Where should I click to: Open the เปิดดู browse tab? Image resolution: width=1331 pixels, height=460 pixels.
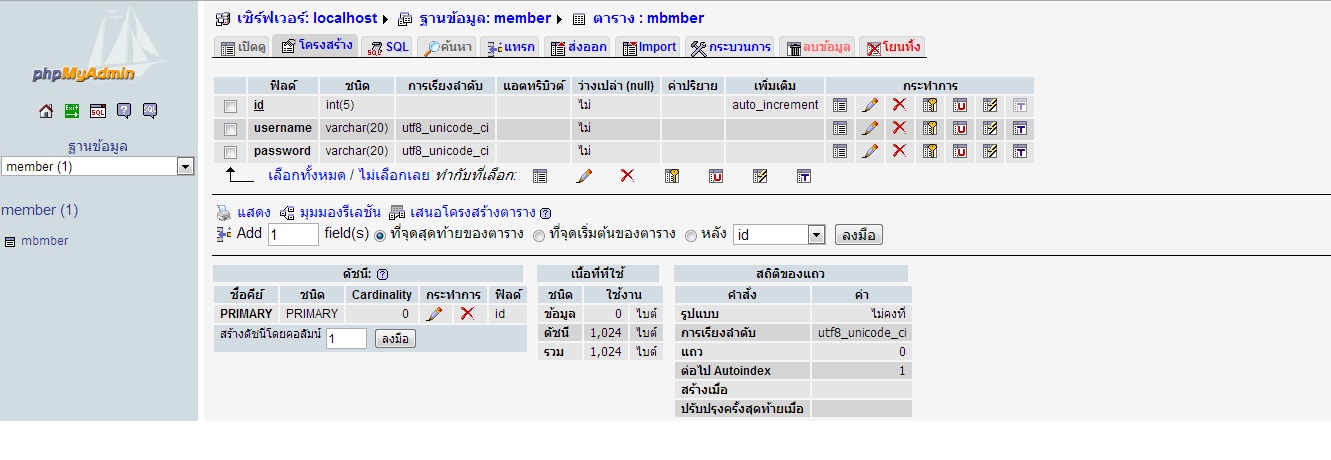(x=242, y=47)
